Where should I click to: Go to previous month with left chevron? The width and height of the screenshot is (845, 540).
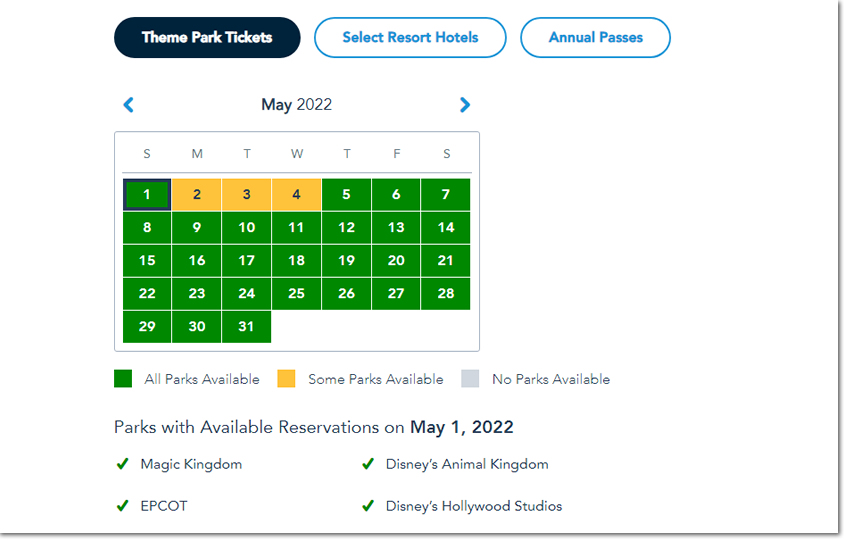pos(128,105)
